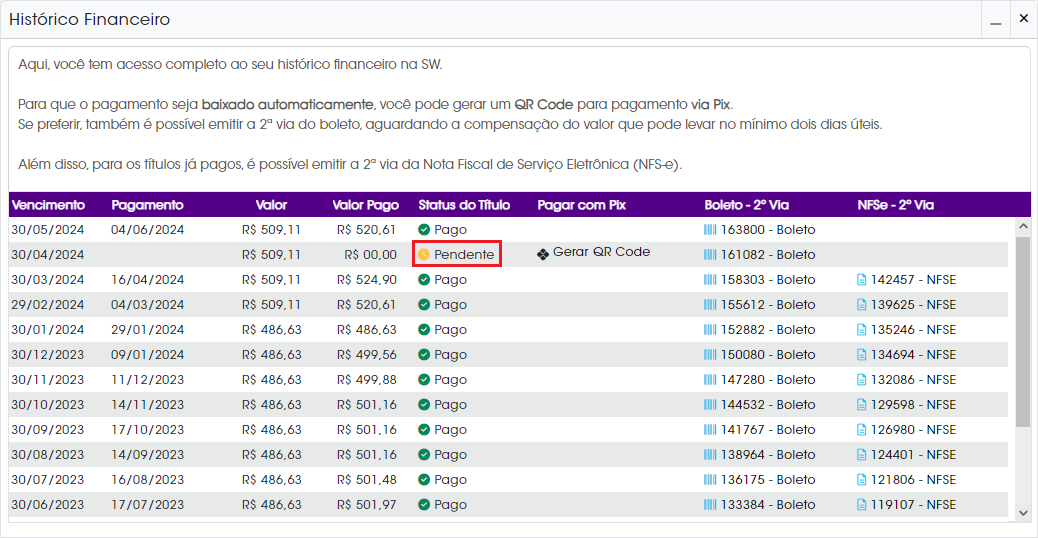The width and height of the screenshot is (1038, 538).
Task: Click the due date 30/10/2023
Action: (x=48, y=405)
